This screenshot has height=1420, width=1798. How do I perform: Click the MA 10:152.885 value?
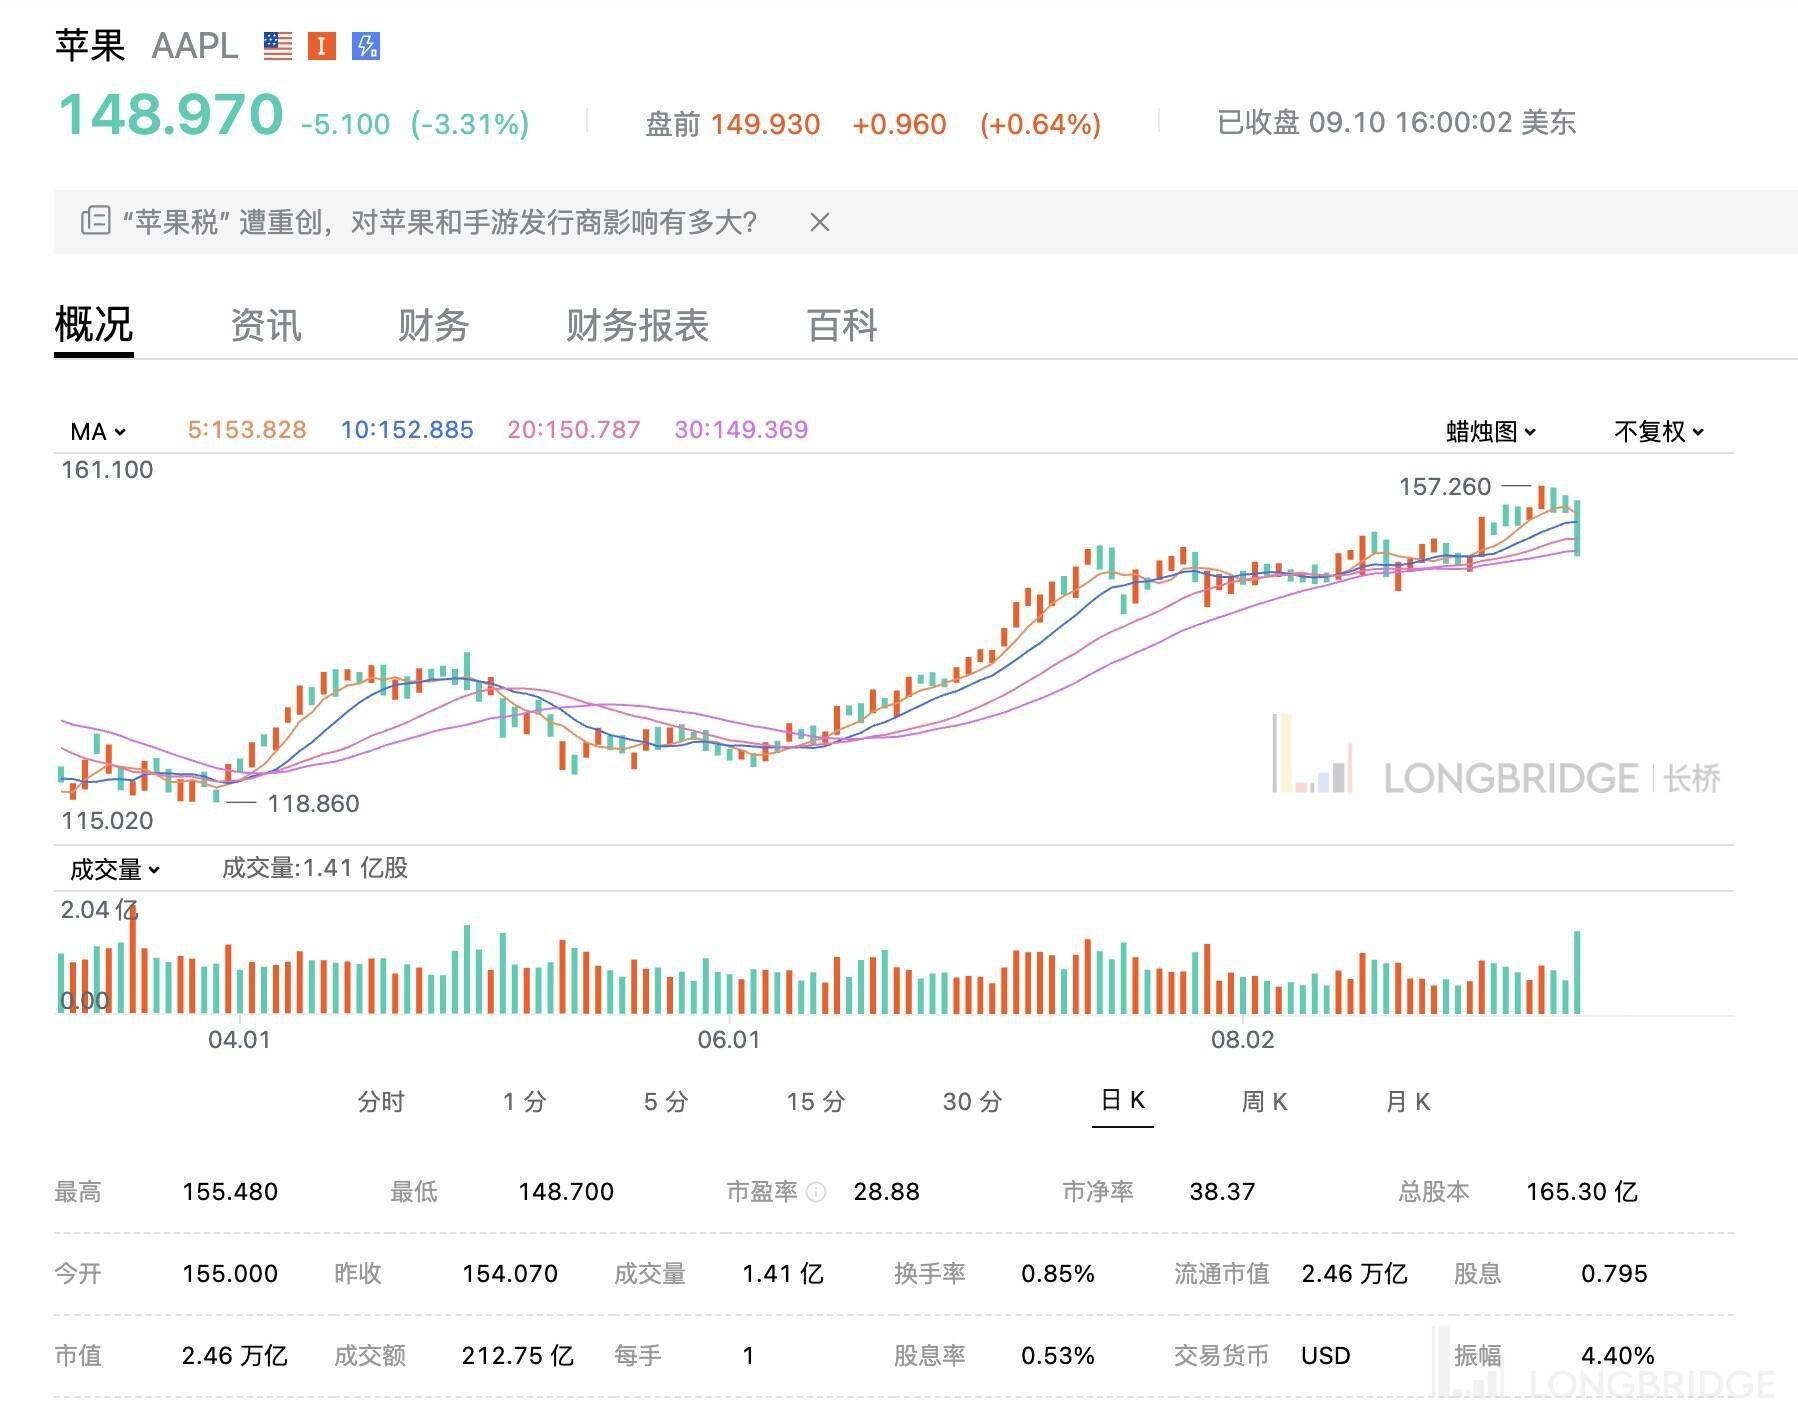(407, 430)
